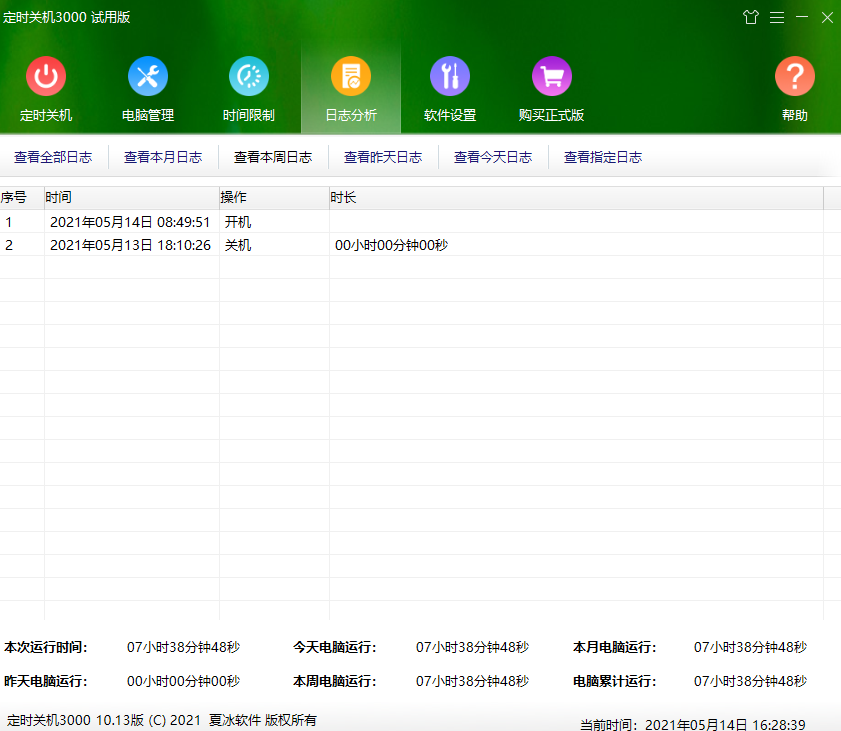
Task: Click the 时间 column header
Action: tap(131, 198)
